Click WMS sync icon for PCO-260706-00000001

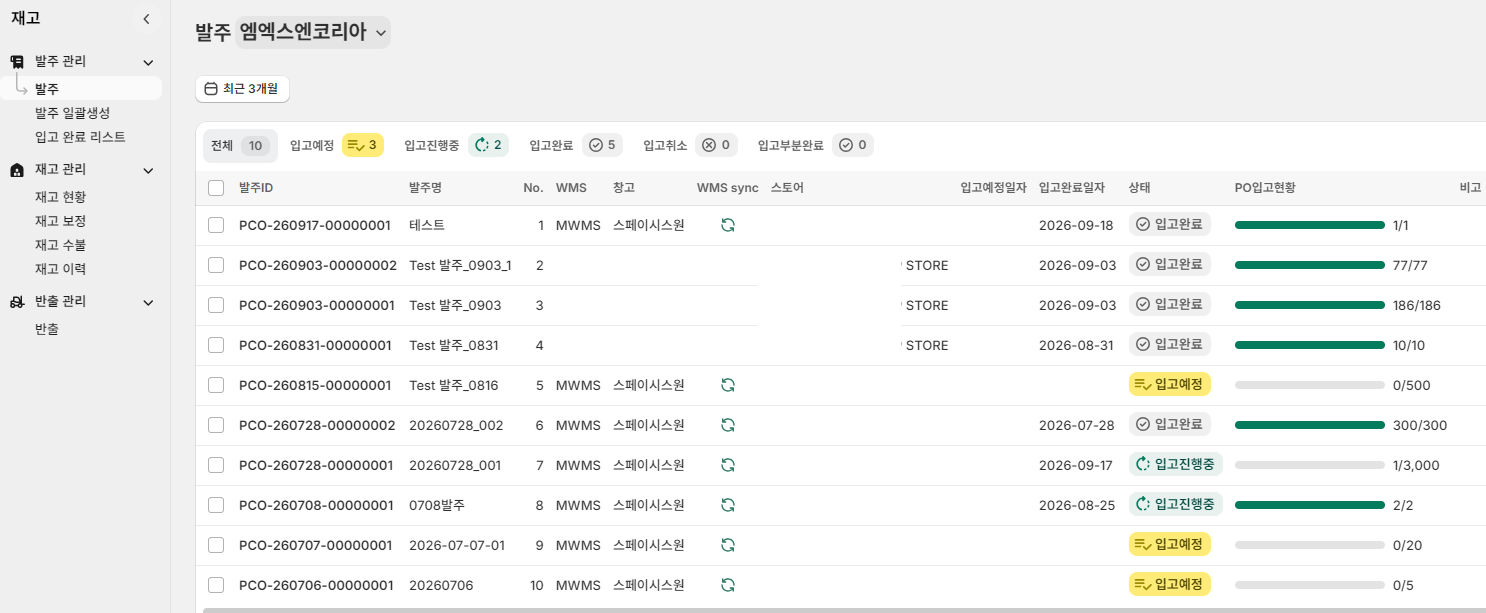pos(728,585)
